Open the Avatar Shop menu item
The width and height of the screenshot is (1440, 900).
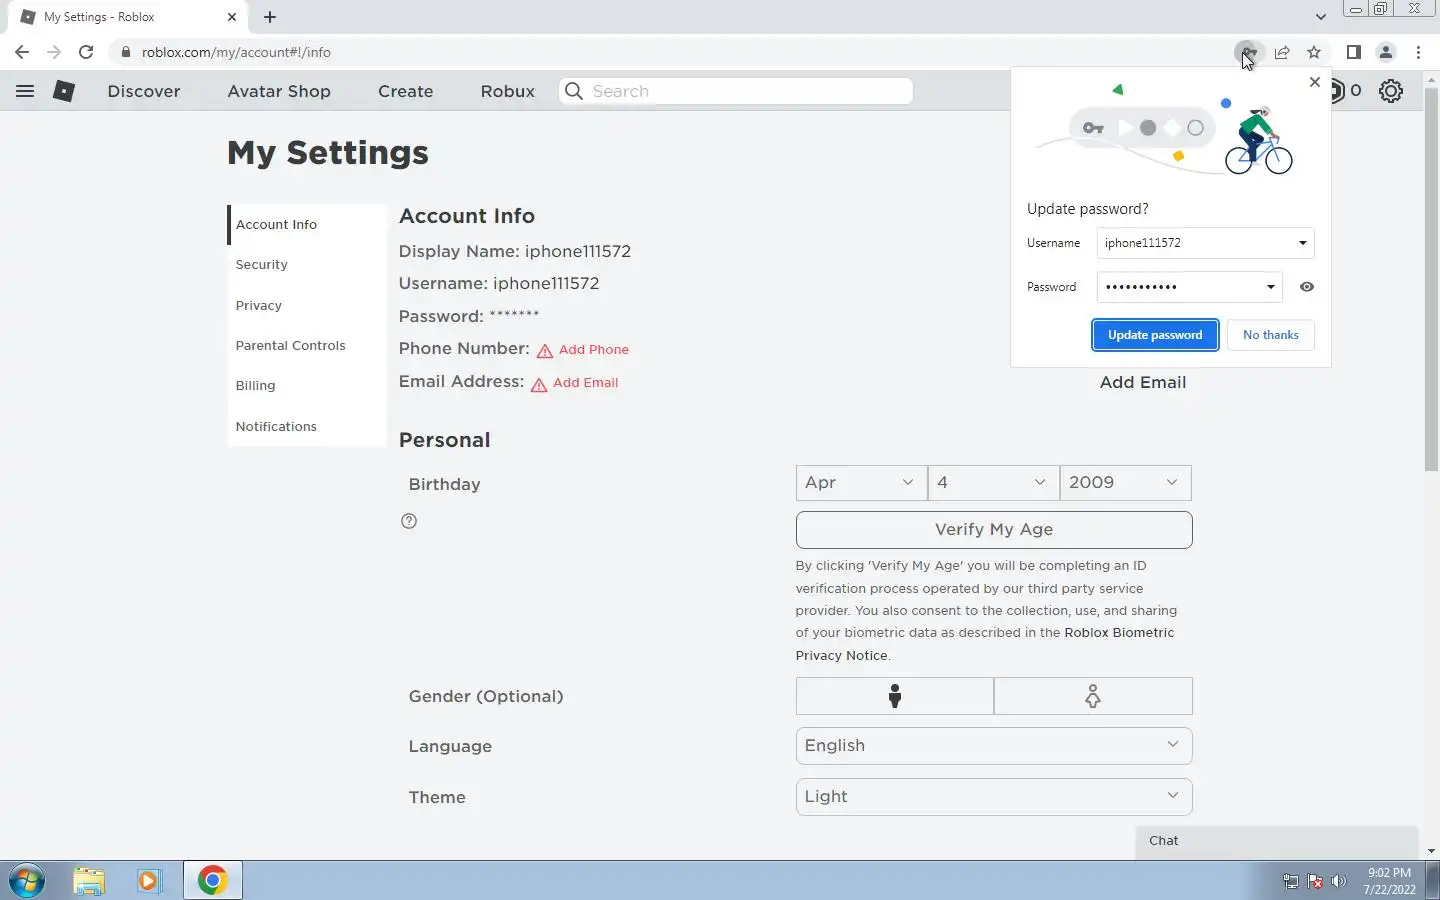coord(279,91)
